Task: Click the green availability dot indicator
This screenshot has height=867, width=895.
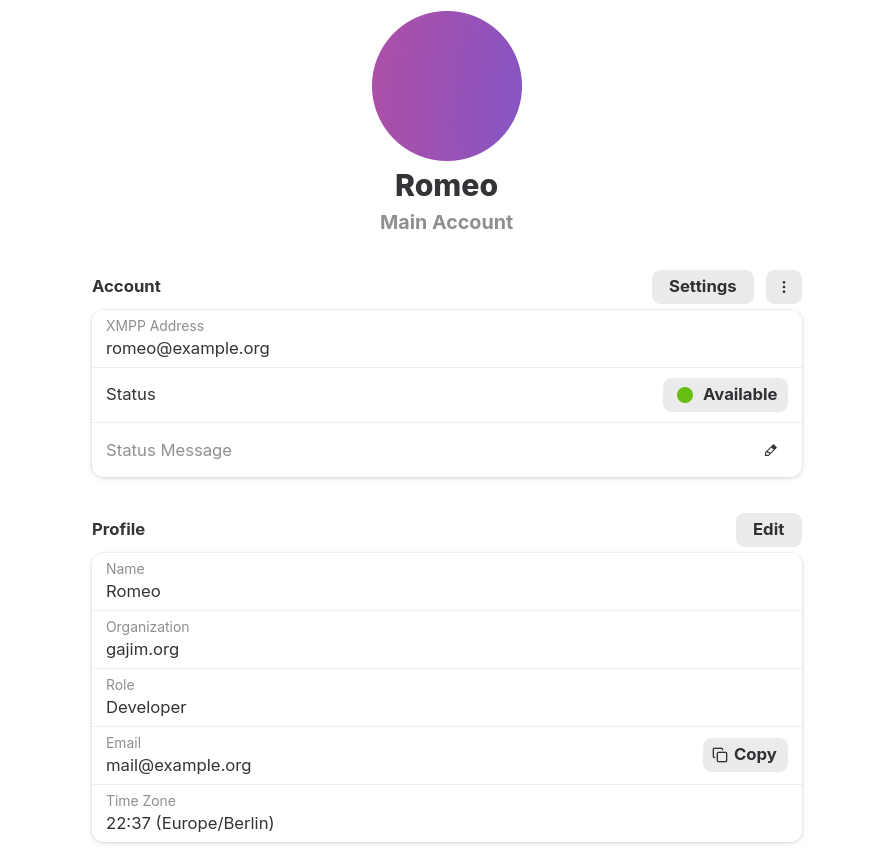Action: 685,394
